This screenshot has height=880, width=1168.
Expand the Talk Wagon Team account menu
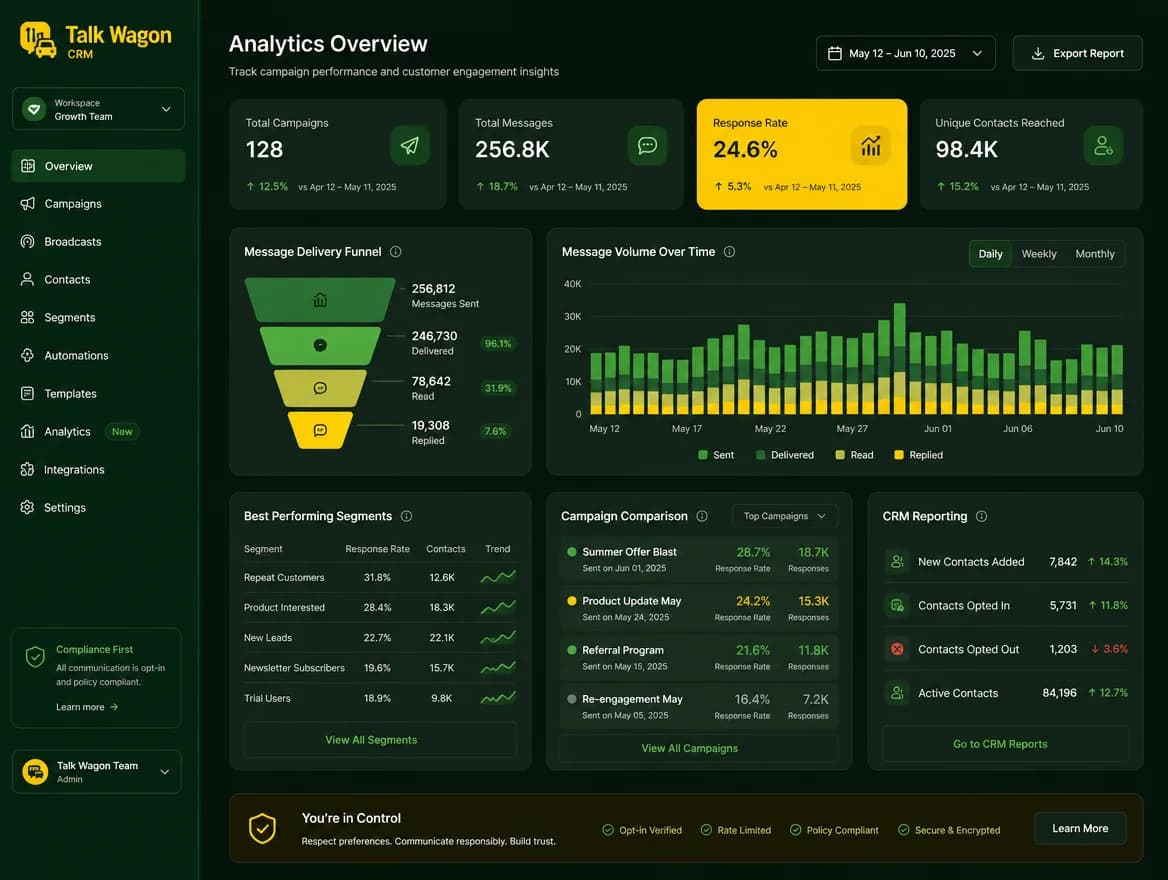coord(97,772)
